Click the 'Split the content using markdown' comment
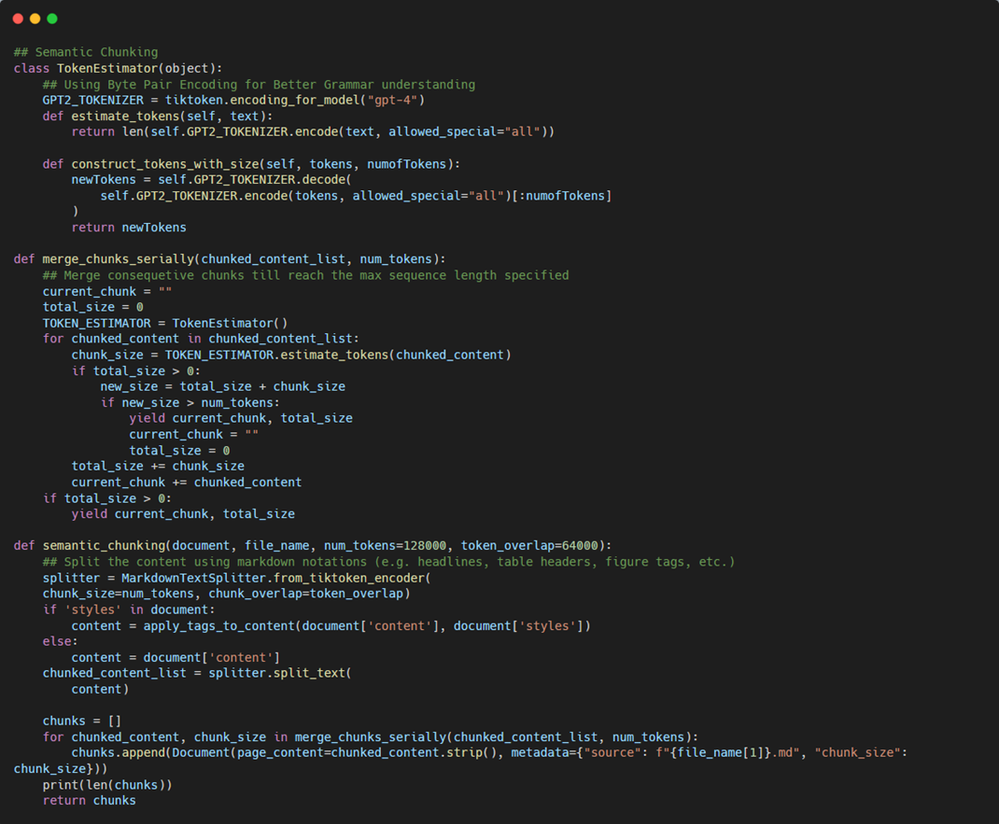The image size is (999, 824). click(389, 561)
